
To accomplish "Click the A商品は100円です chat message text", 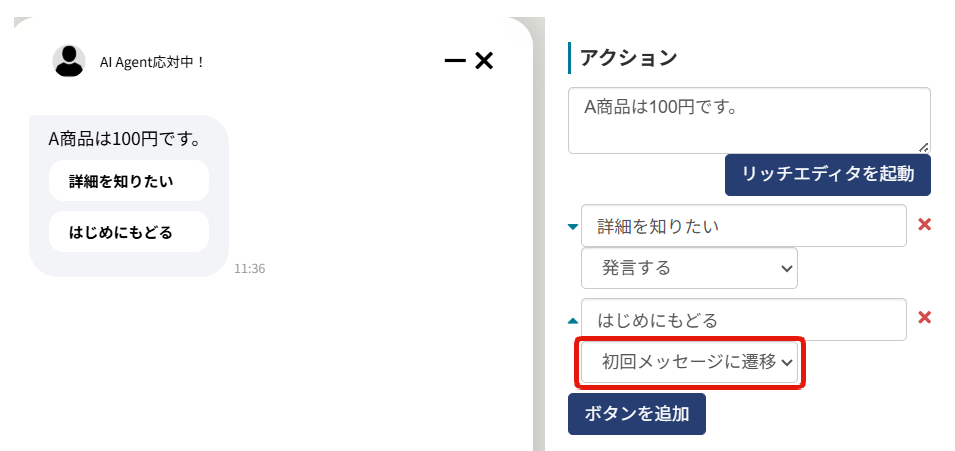I will pyautogui.click(x=125, y=139).
